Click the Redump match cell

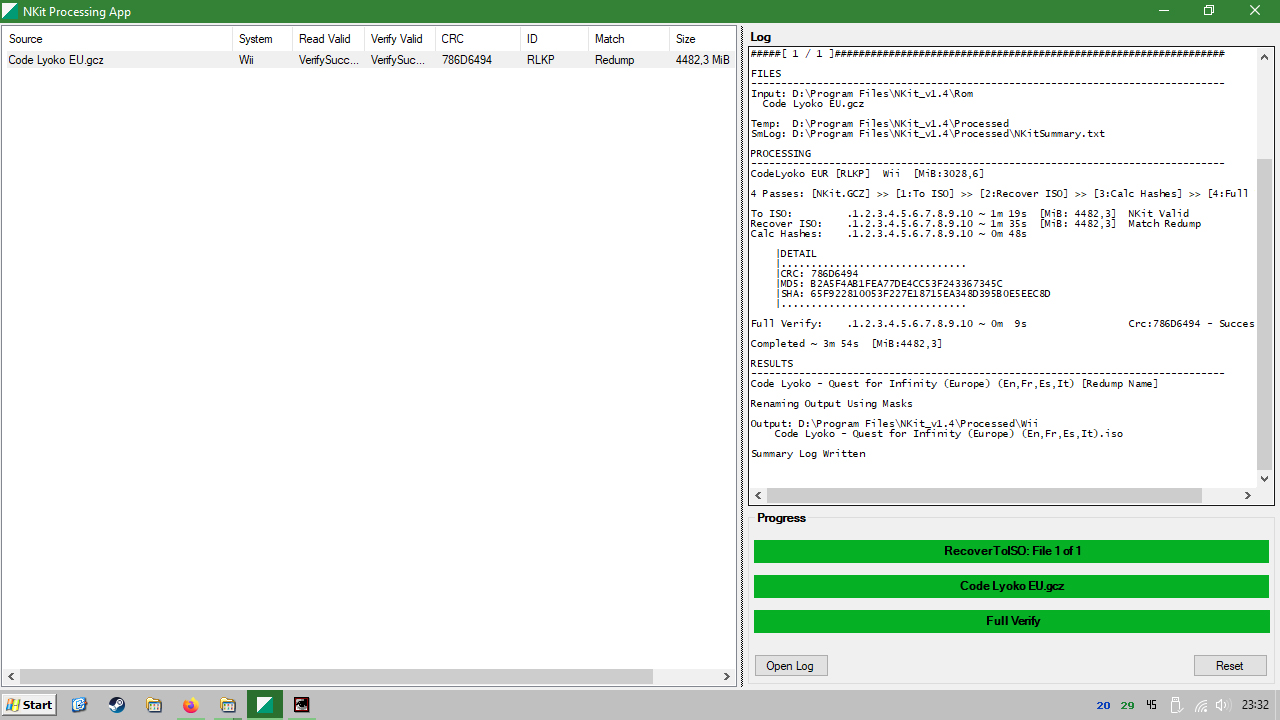(615, 60)
